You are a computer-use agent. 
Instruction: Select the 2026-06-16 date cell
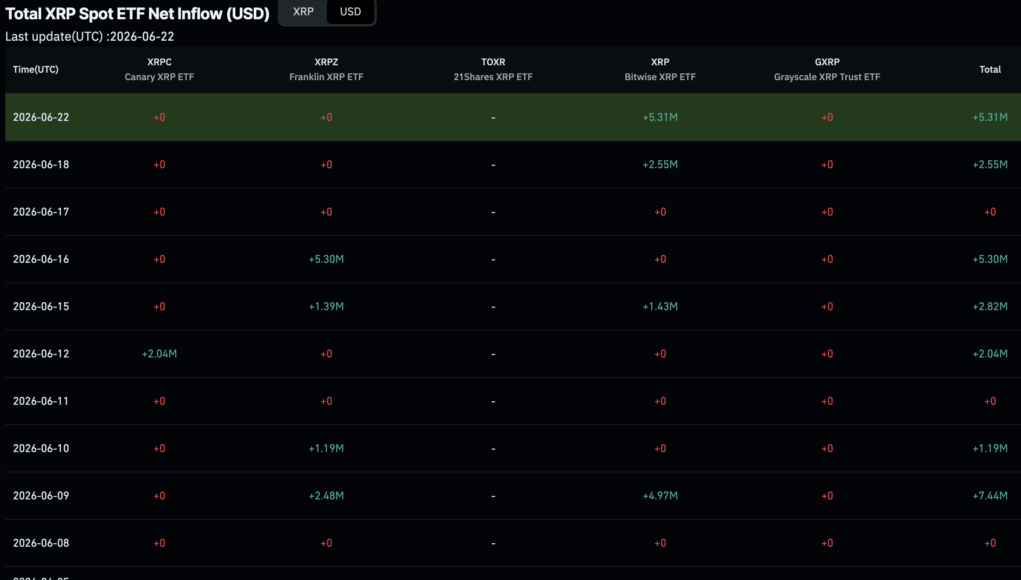[x=41, y=259]
